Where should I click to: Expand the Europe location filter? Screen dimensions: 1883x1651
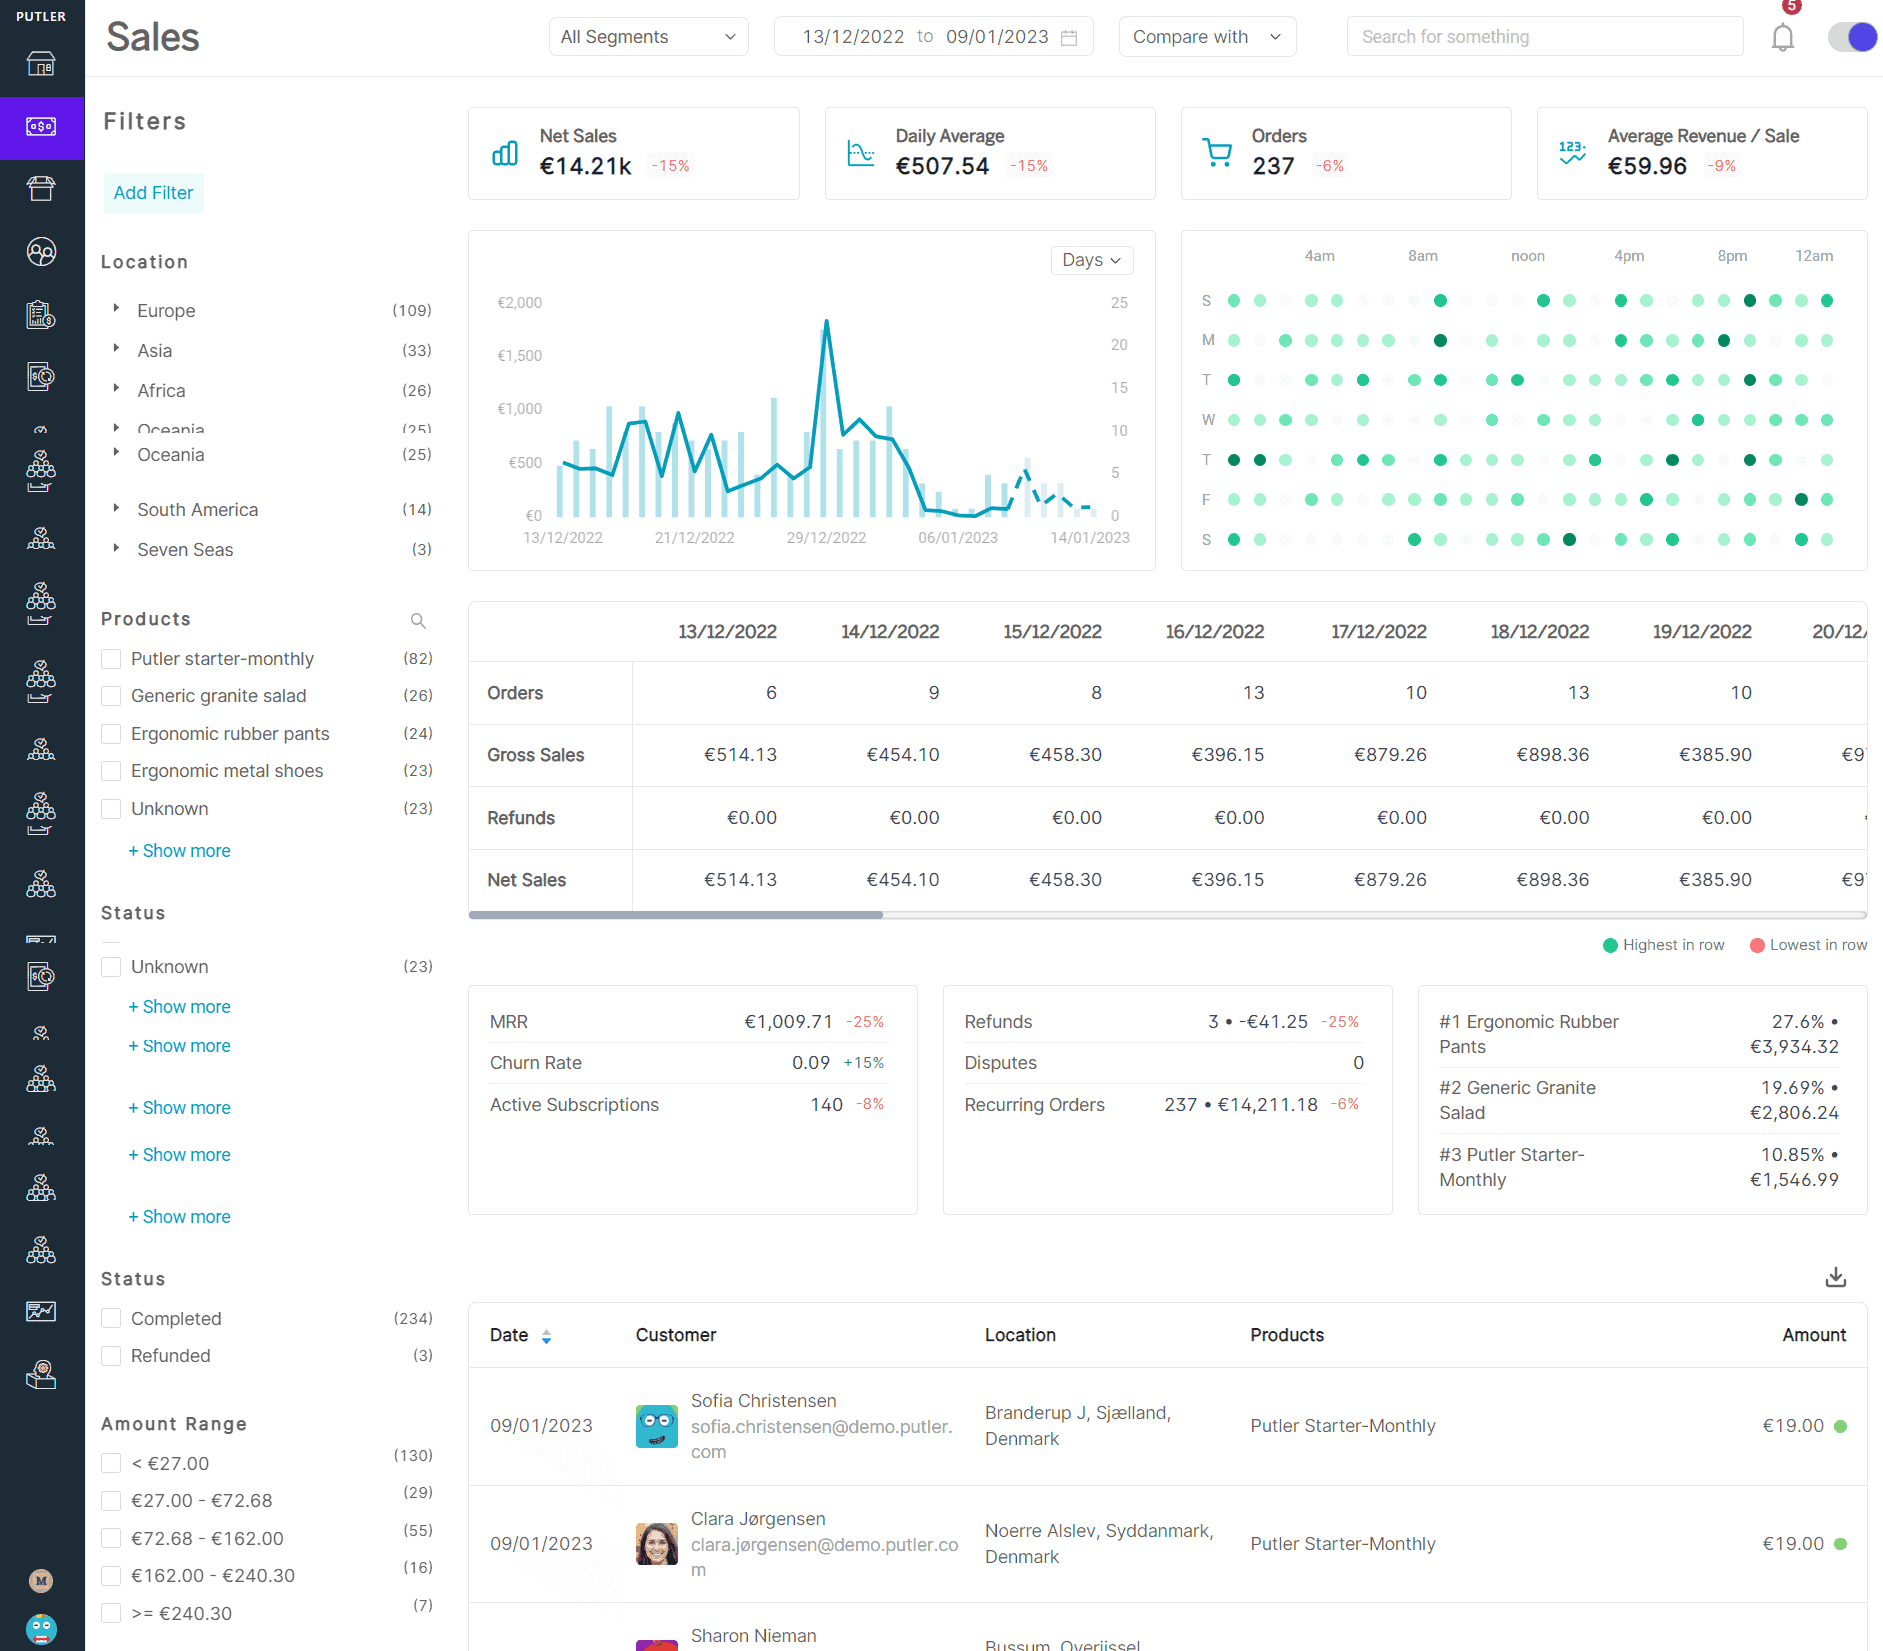click(x=115, y=310)
